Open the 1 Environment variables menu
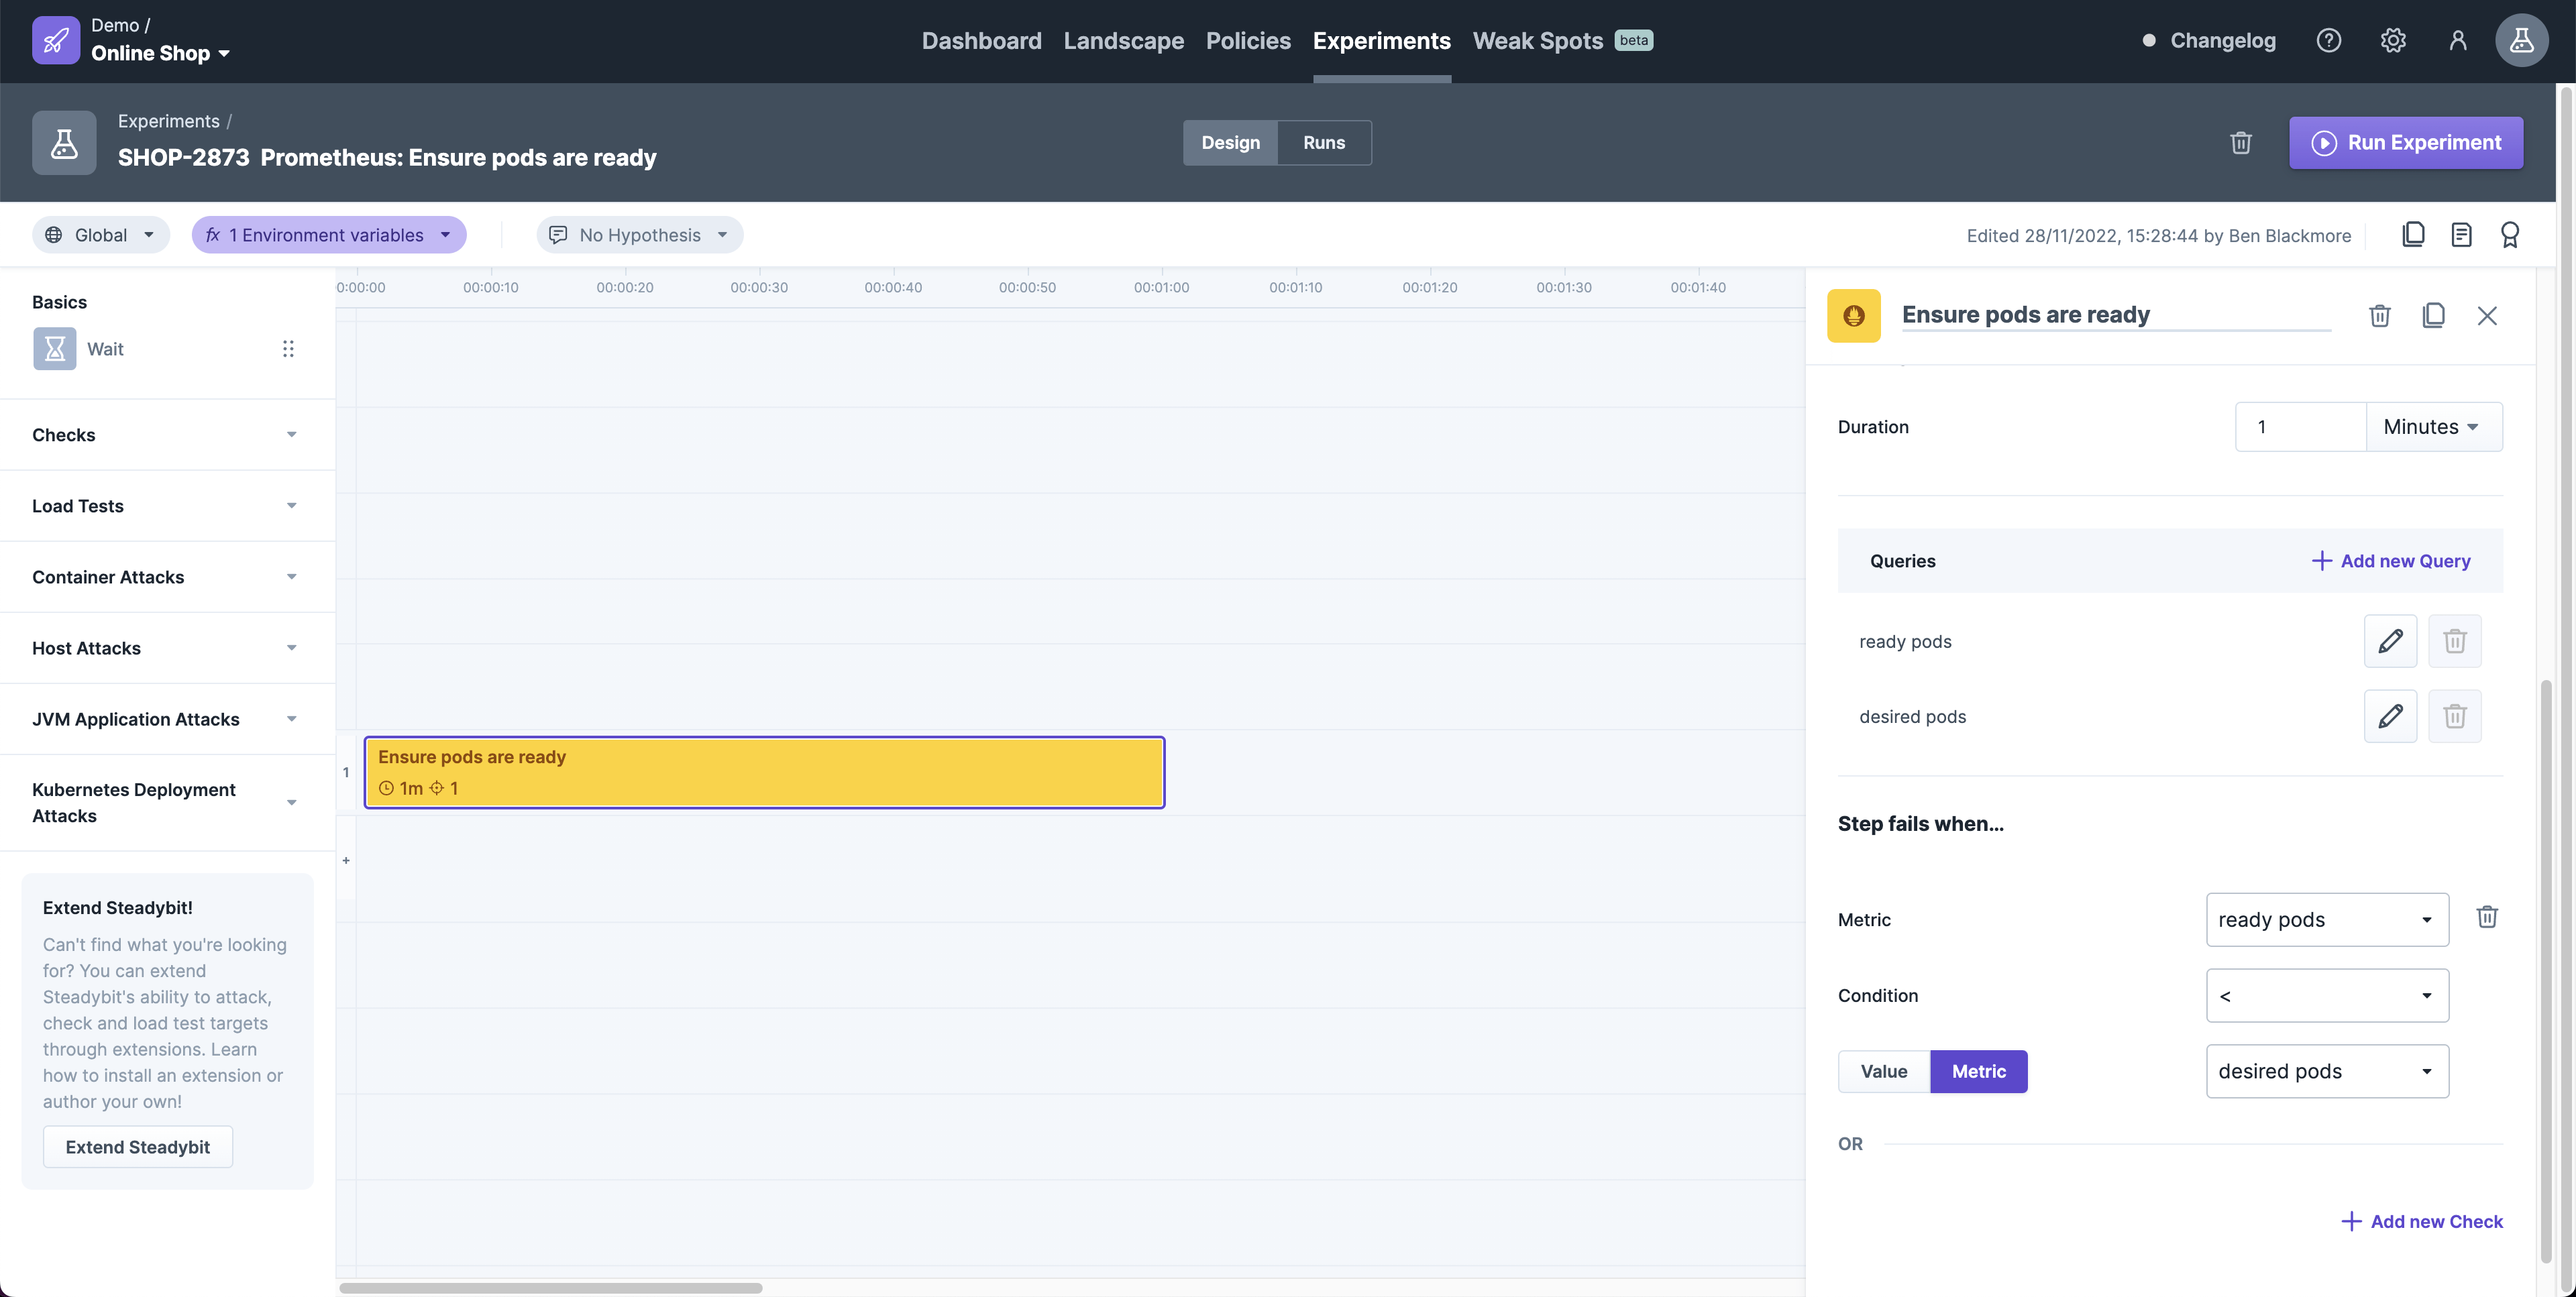 (x=327, y=233)
